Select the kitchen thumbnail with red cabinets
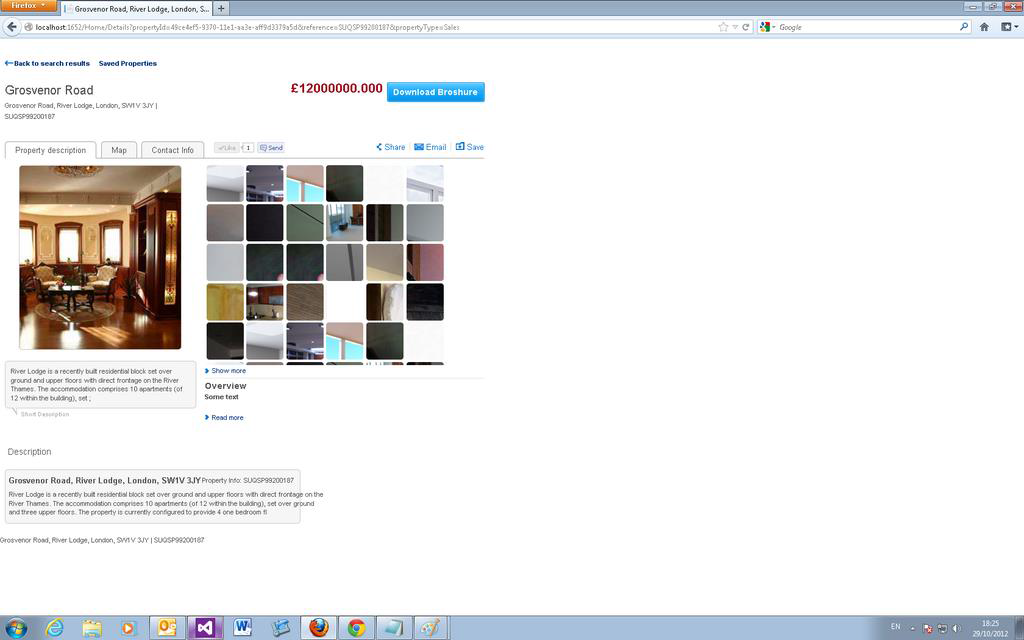Image resolution: width=1024 pixels, height=640 pixels. [264, 302]
